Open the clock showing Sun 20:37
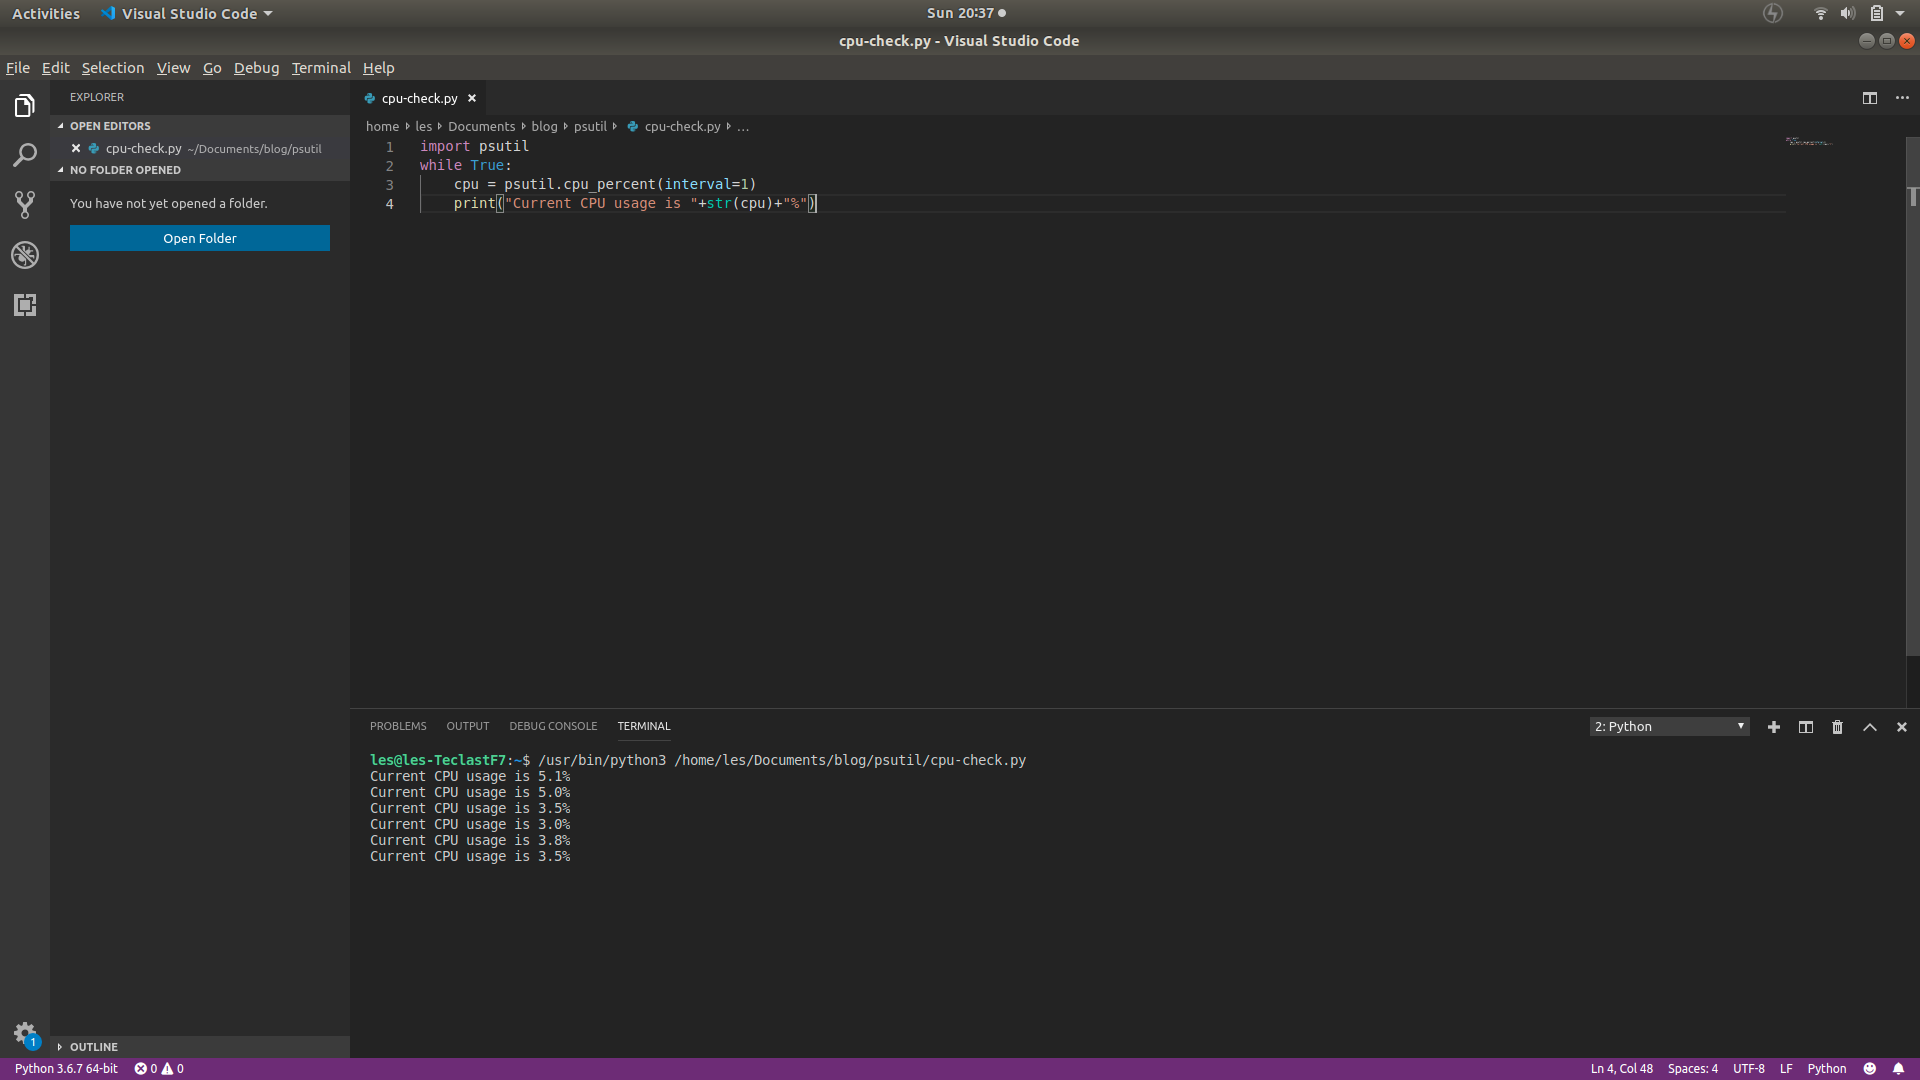 click(x=966, y=13)
